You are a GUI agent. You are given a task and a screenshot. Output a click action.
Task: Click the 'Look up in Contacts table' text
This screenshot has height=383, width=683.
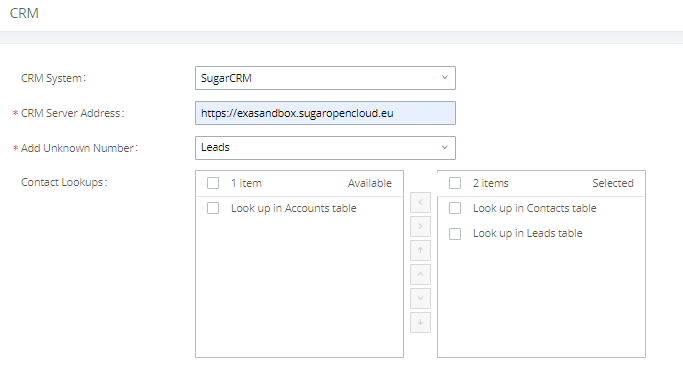tap(534, 208)
